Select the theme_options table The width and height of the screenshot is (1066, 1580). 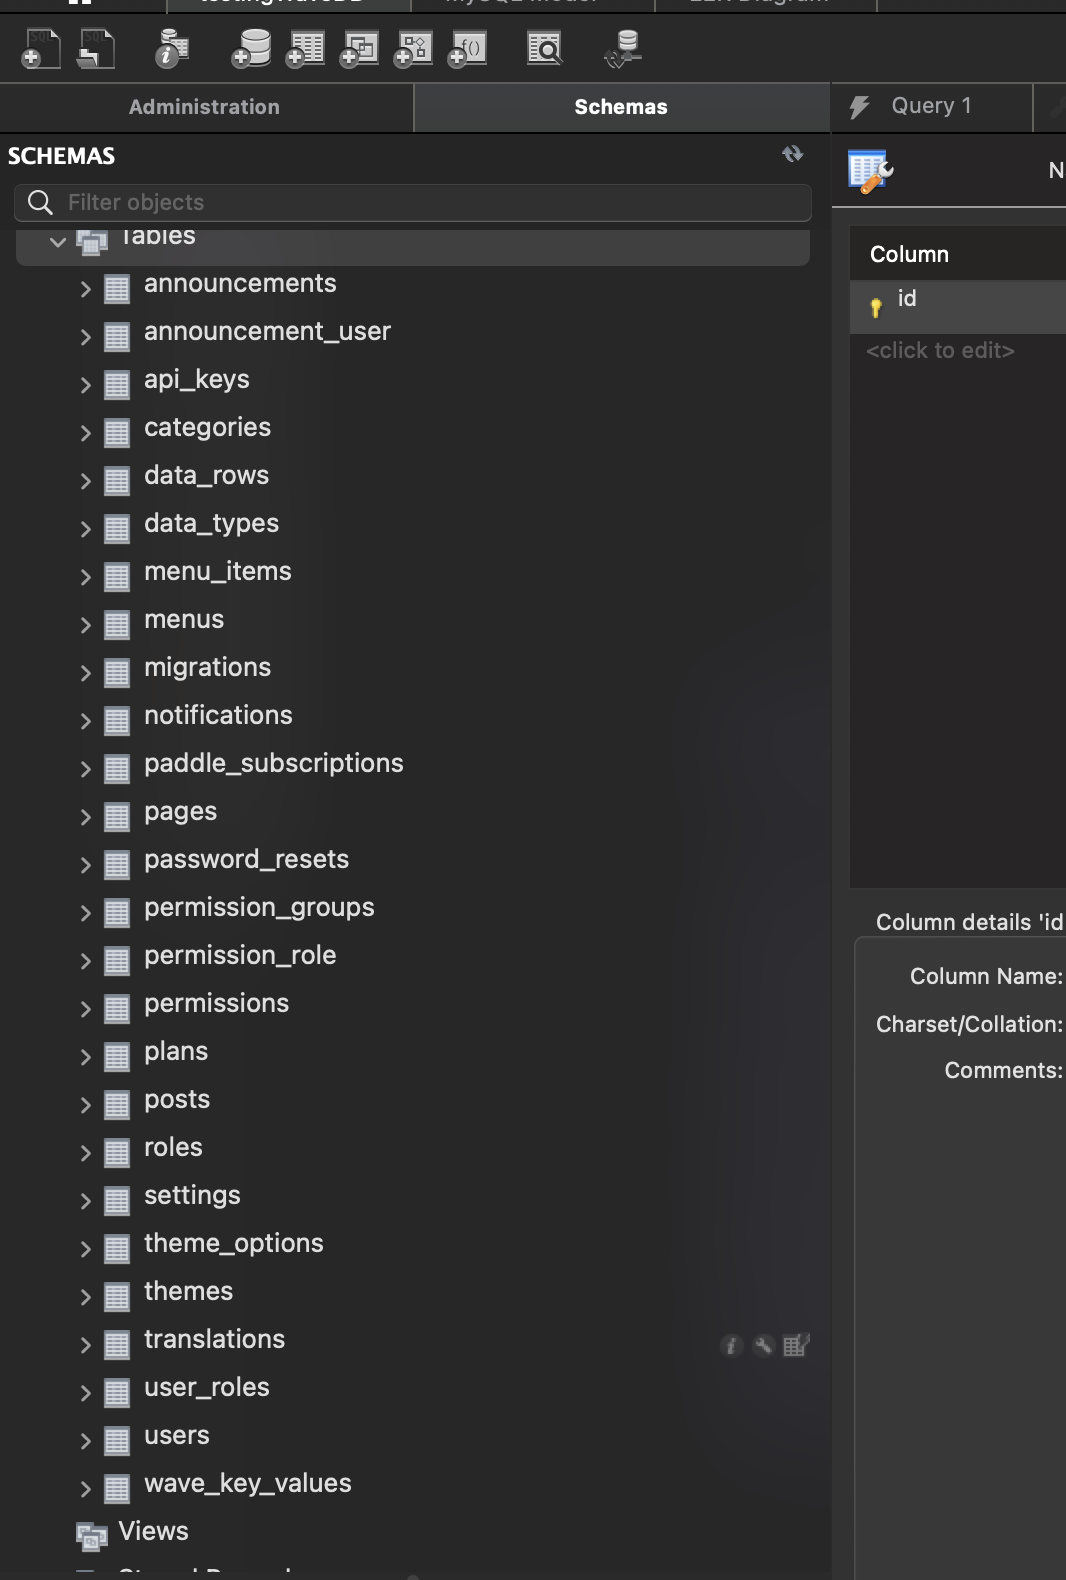click(x=234, y=1244)
